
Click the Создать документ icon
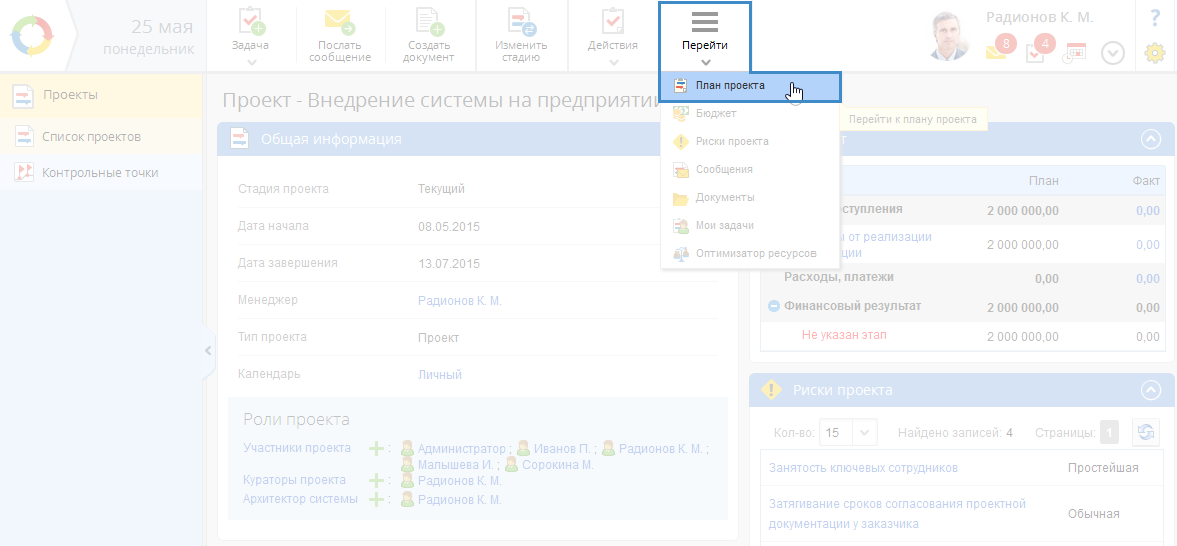coord(429,22)
